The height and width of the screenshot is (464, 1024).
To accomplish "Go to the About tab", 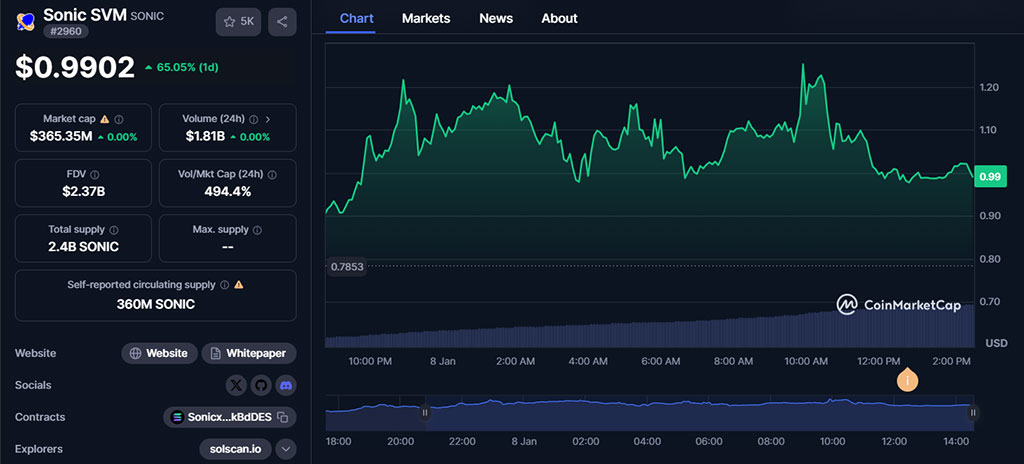I will [559, 18].
